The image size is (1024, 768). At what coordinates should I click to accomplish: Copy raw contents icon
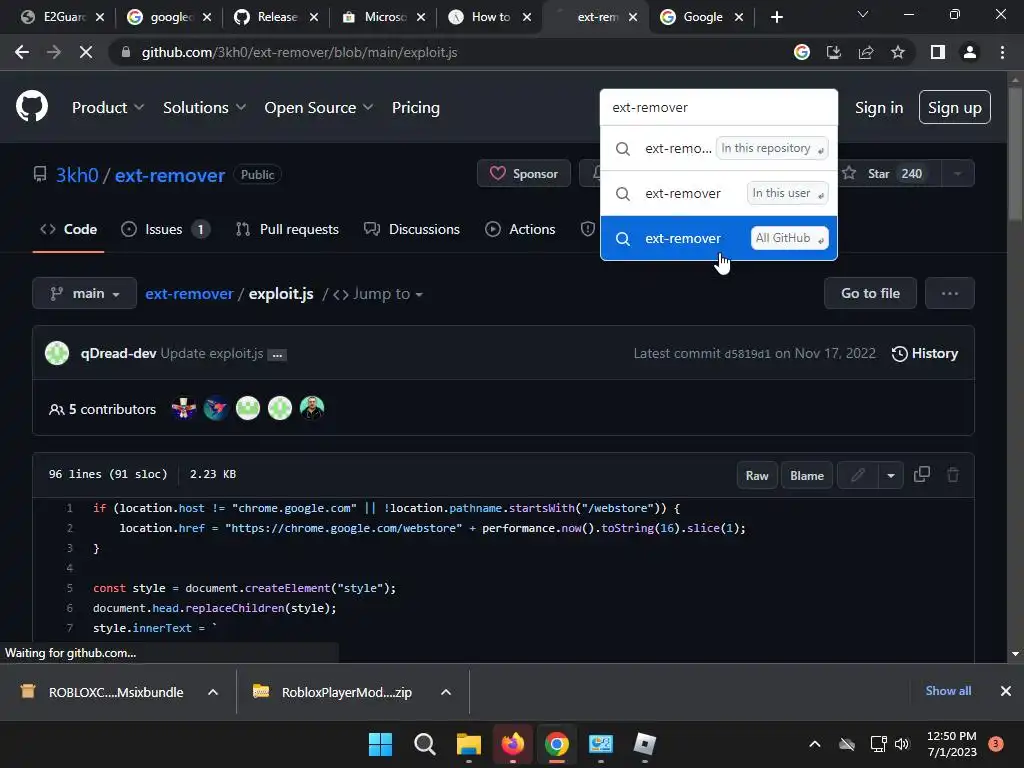coord(921,475)
